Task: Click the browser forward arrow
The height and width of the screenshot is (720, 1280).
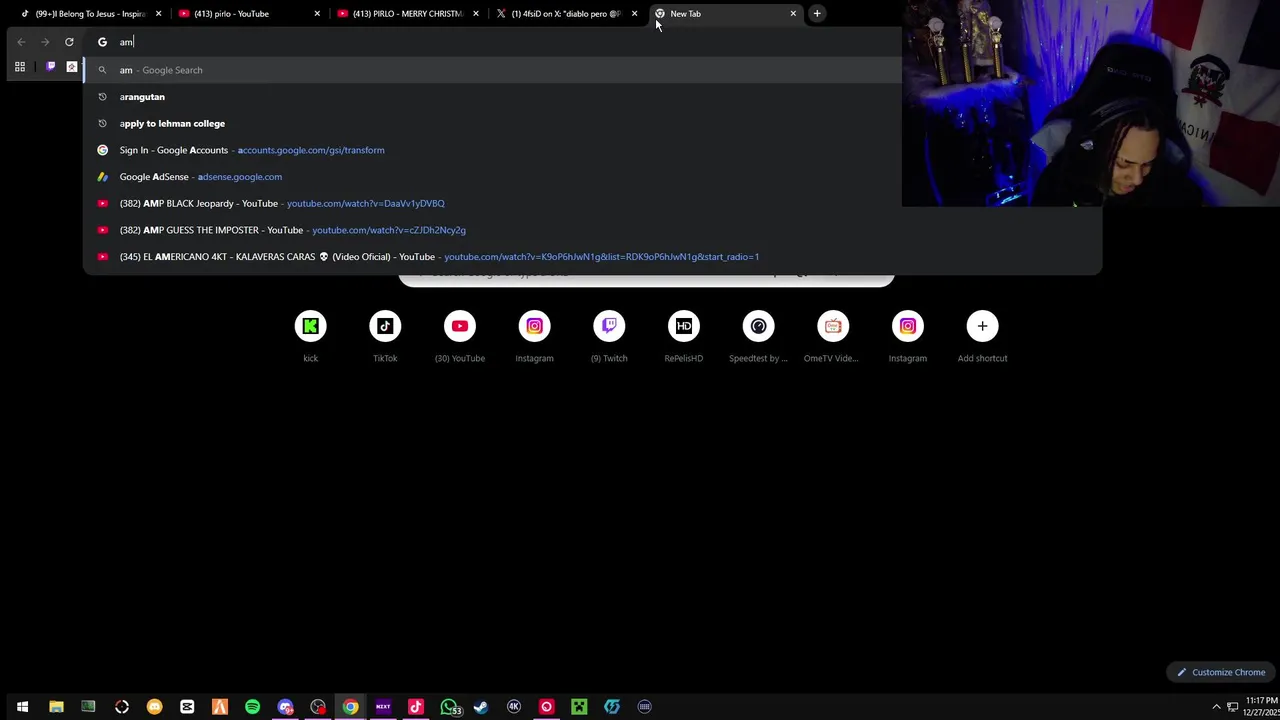Action: coord(45,42)
